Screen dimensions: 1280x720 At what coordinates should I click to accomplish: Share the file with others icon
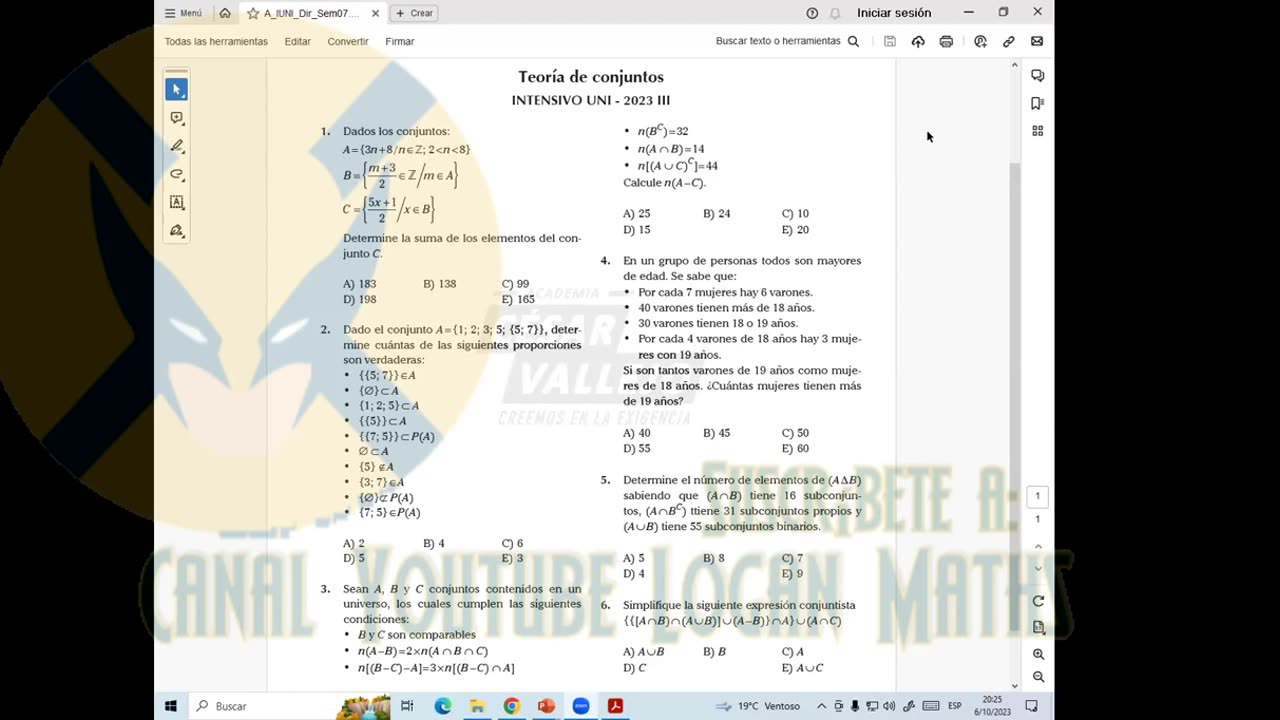coord(980,41)
